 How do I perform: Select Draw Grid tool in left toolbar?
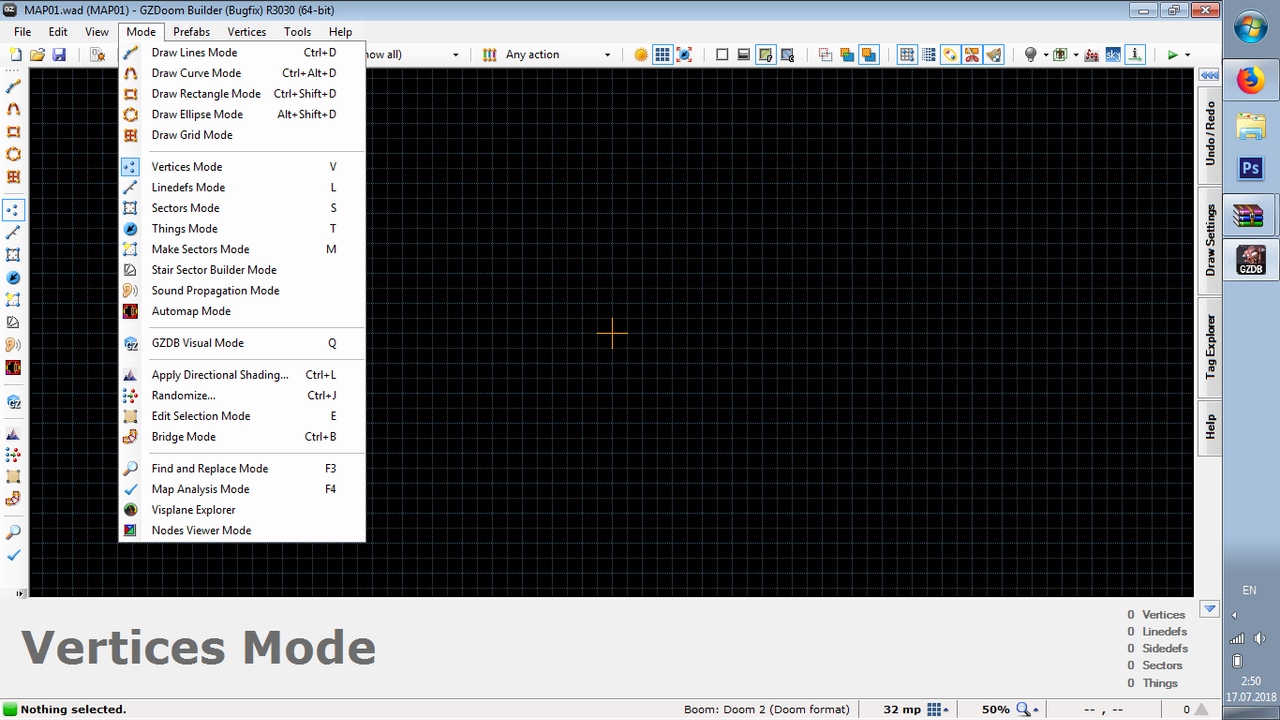click(14, 177)
